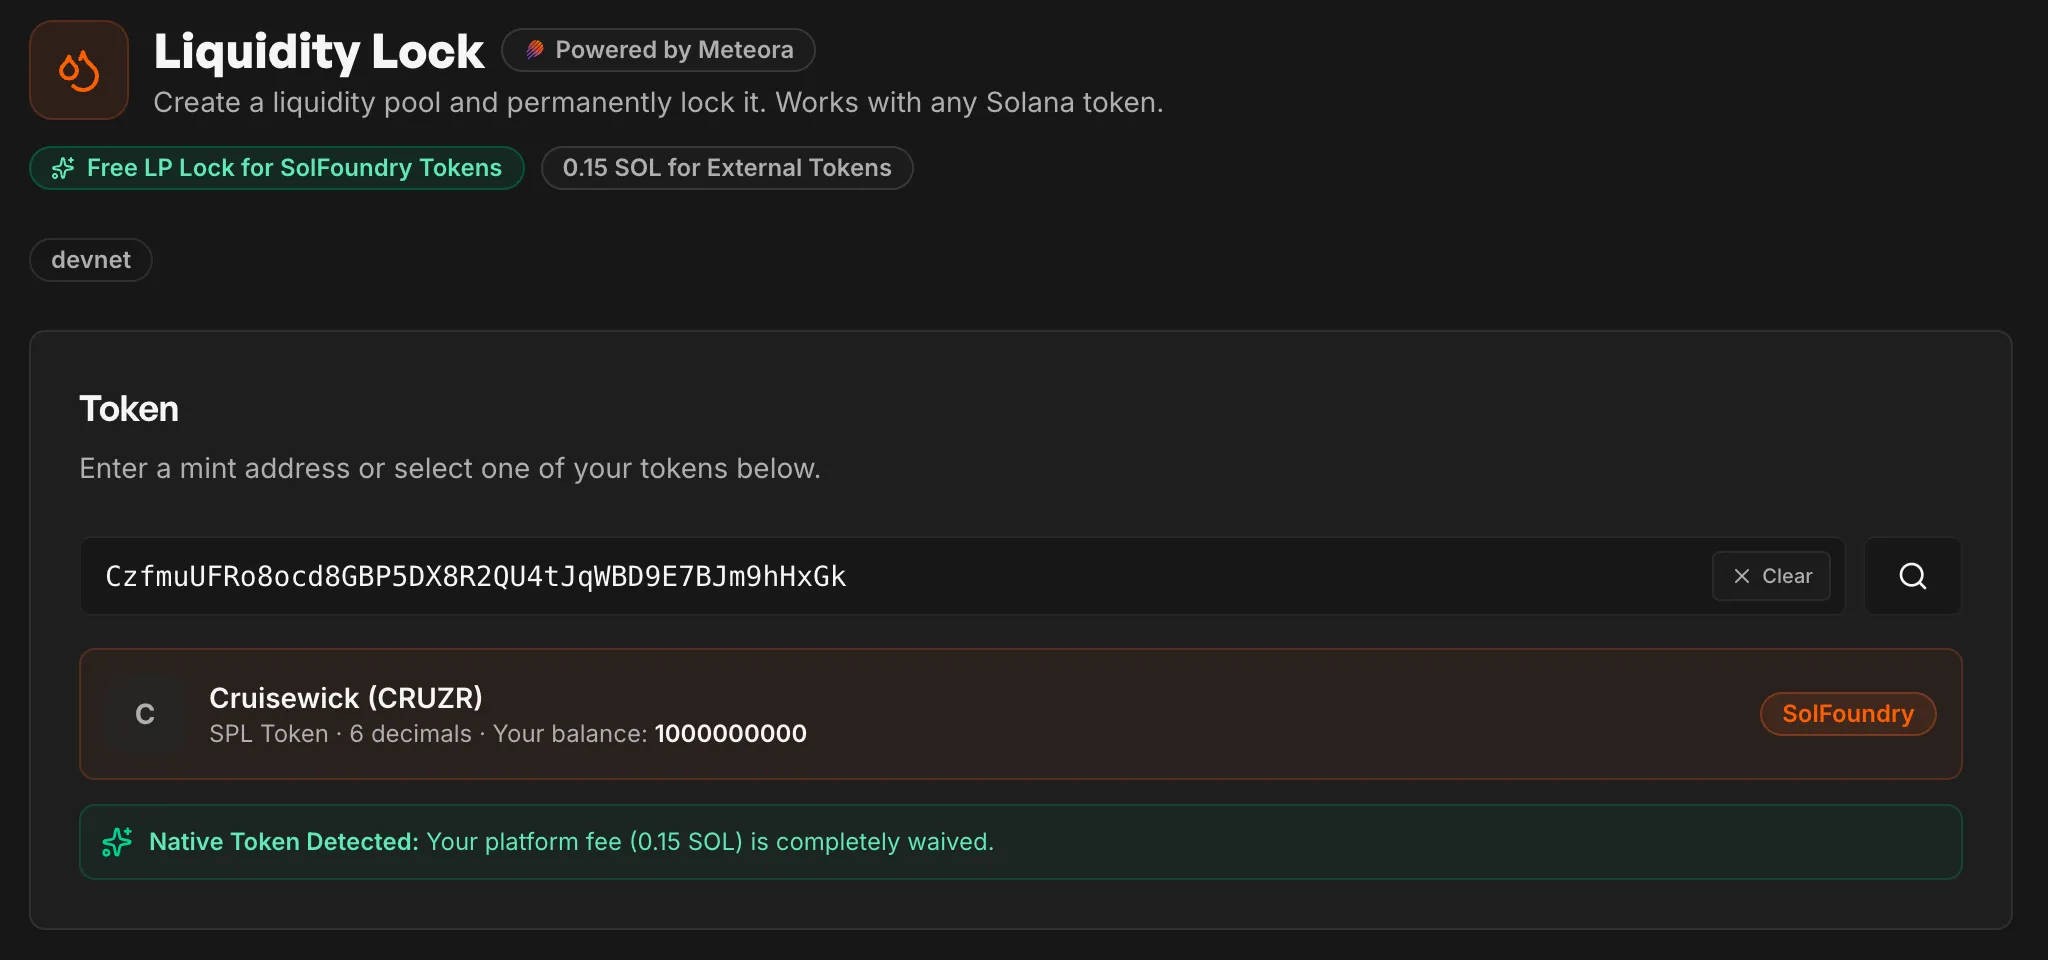Click the devnet network badge
Image resolution: width=2048 pixels, height=960 pixels.
pyautogui.click(x=91, y=260)
